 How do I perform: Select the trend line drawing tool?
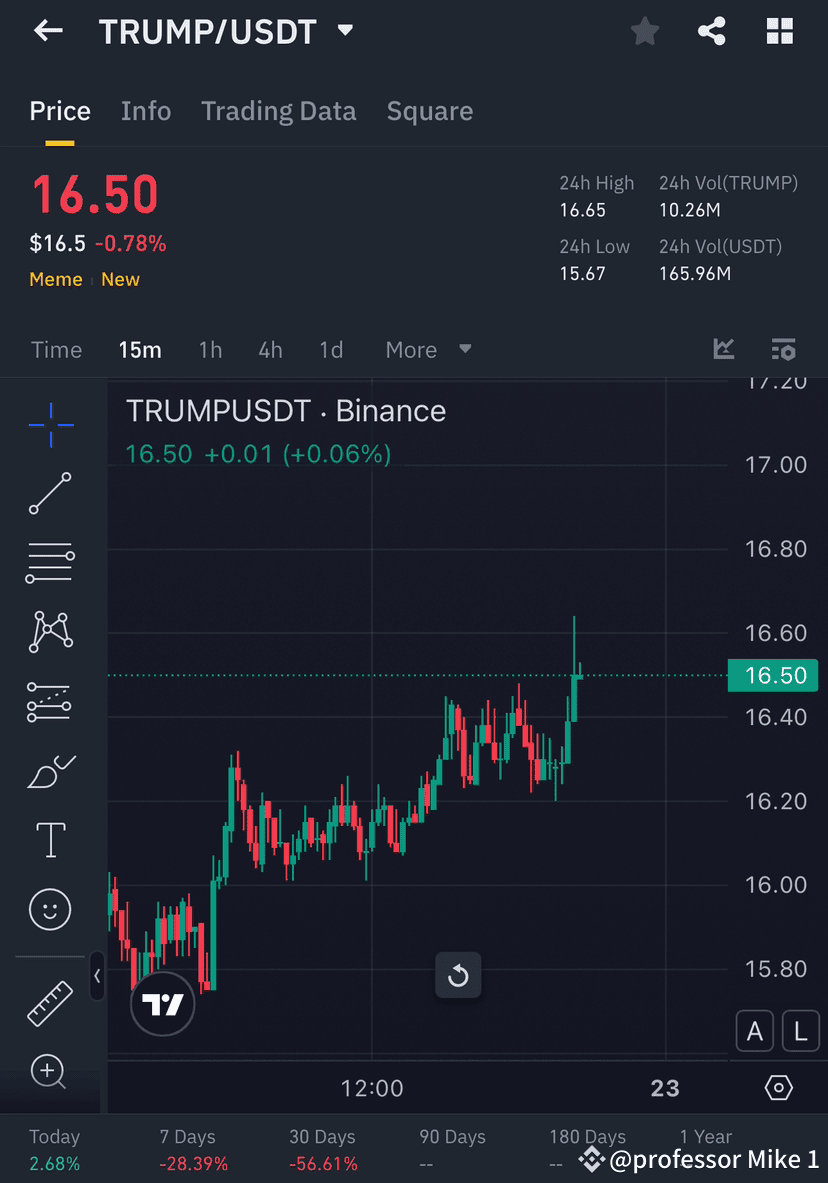click(50, 493)
